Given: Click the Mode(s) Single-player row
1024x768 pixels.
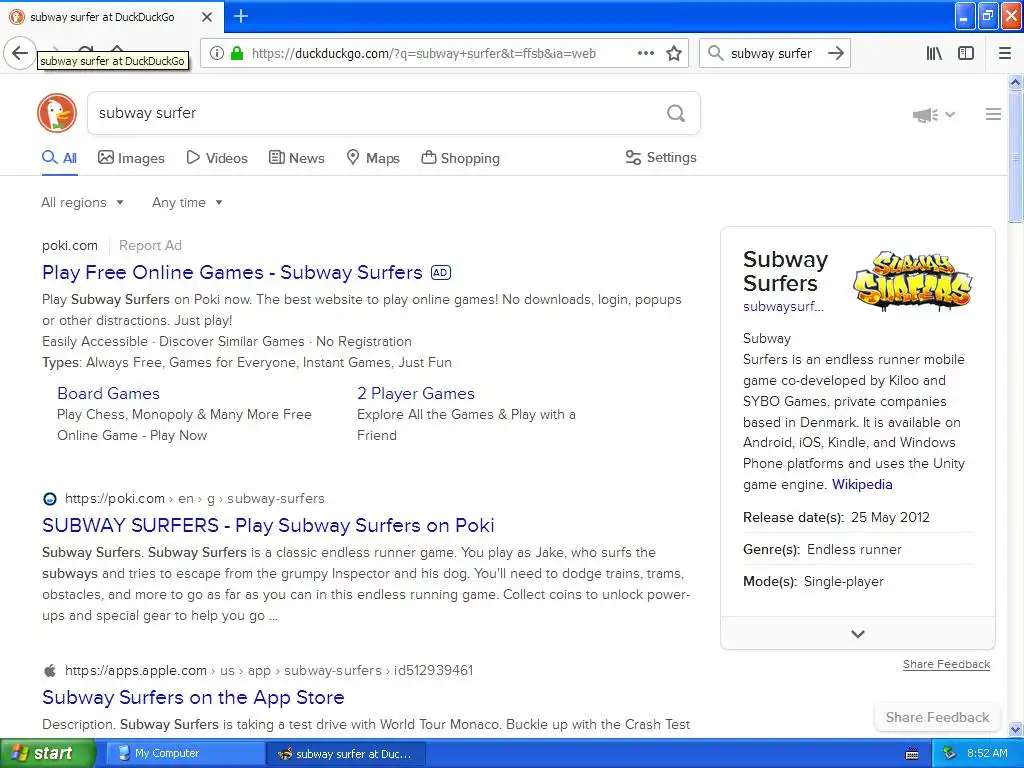Looking at the screenshot, I should pos(857,581).
